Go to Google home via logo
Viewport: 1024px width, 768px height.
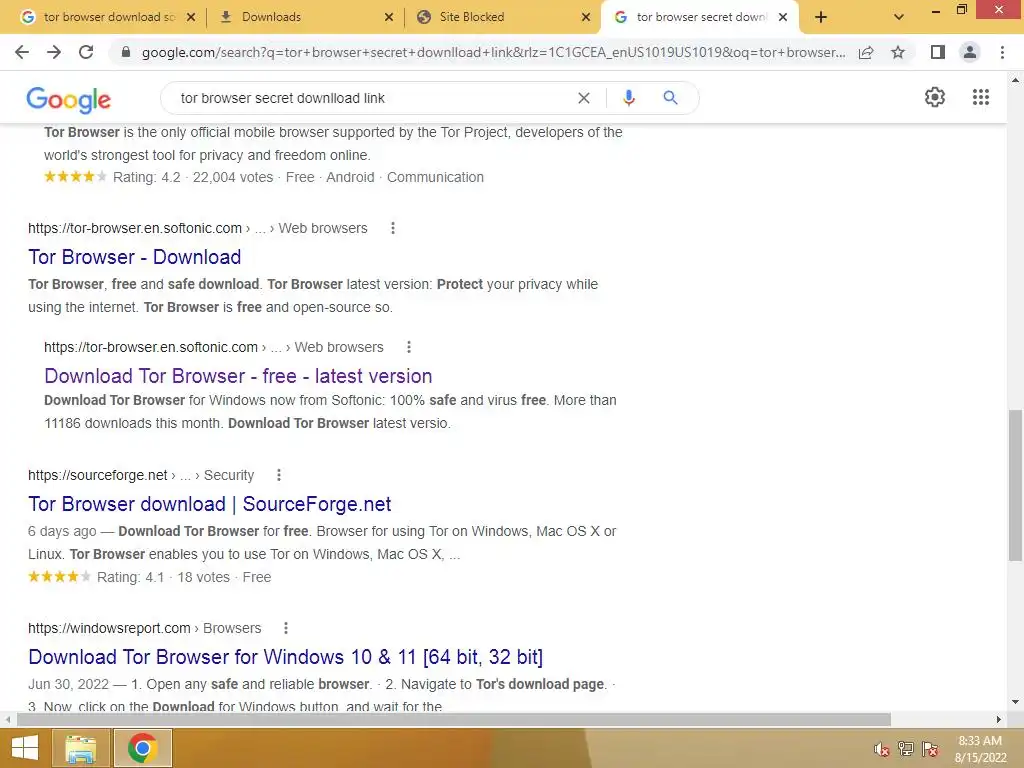pos(69,99)
